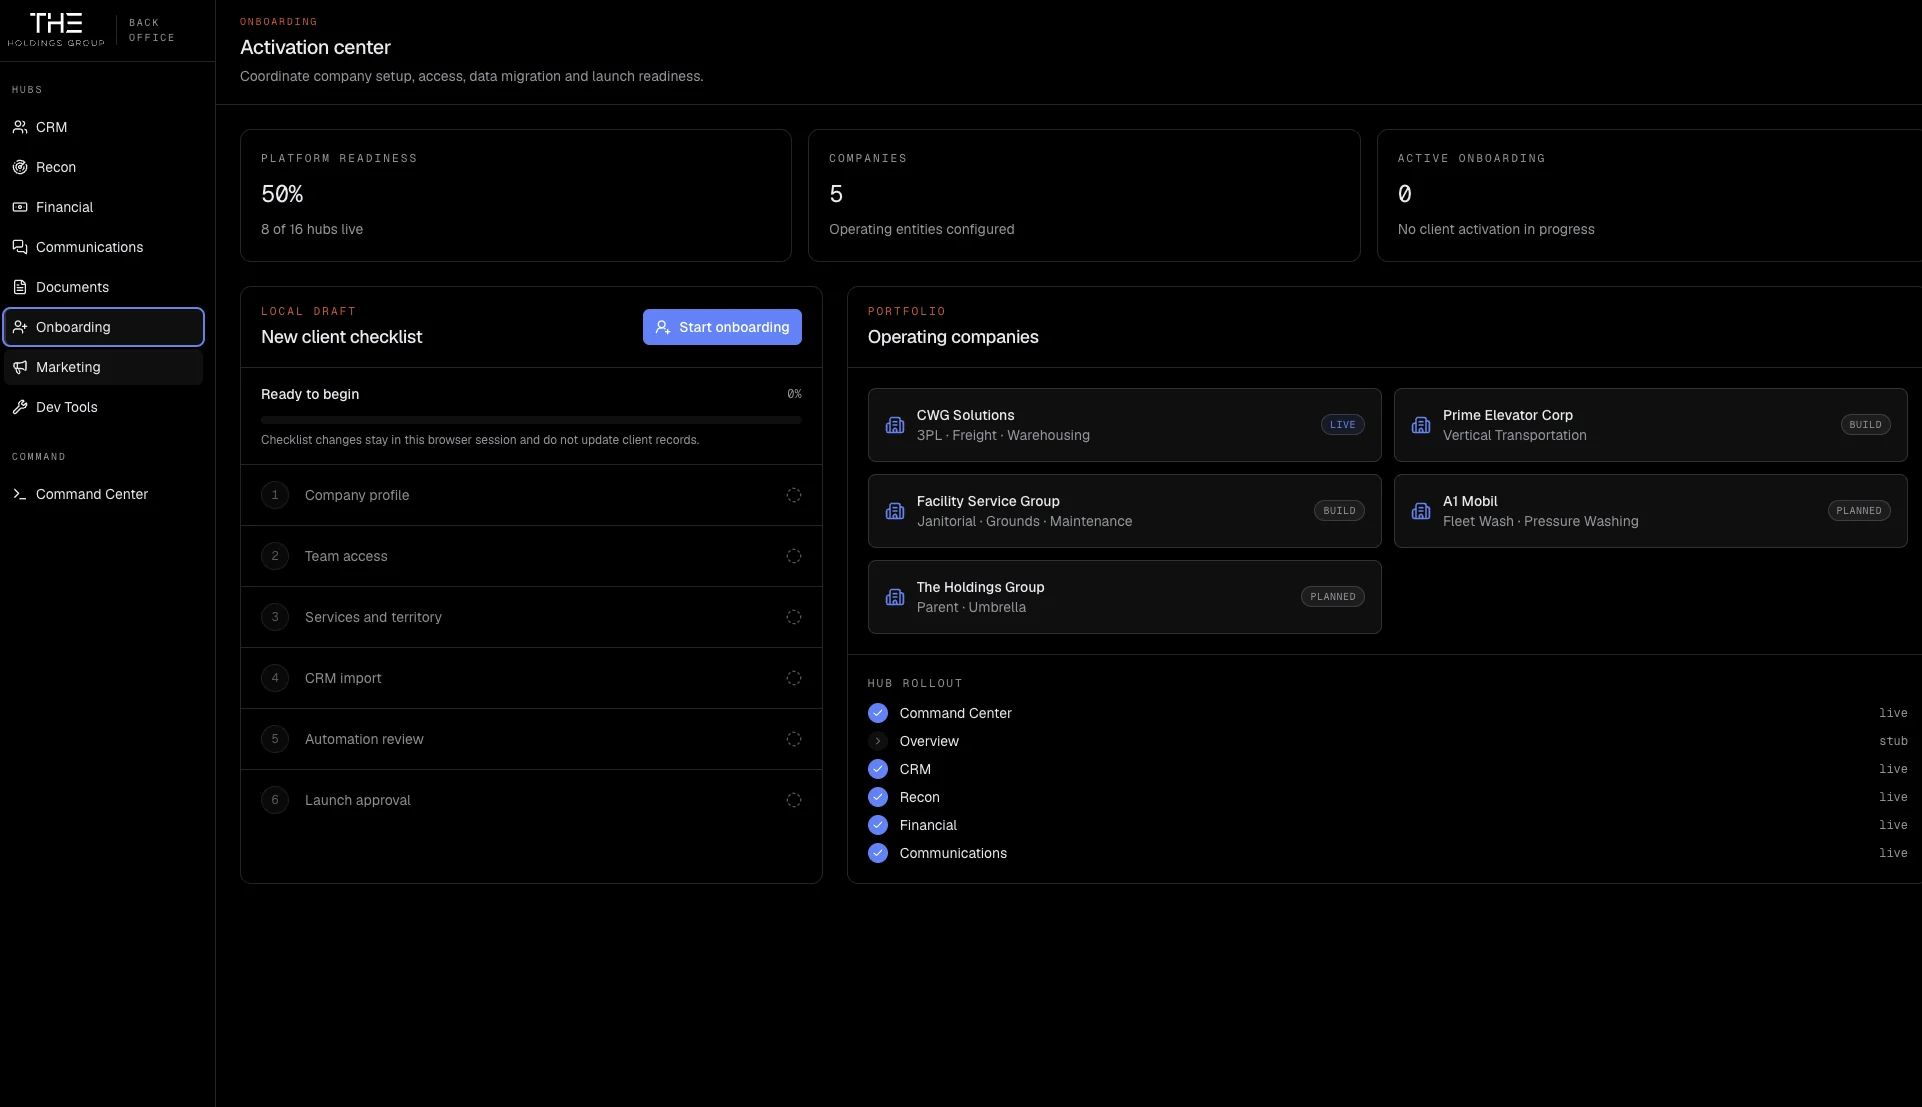Switch to the Documents hub
The width and height of the screenshot is (1922, 1107).
click(x=104, y=287)
